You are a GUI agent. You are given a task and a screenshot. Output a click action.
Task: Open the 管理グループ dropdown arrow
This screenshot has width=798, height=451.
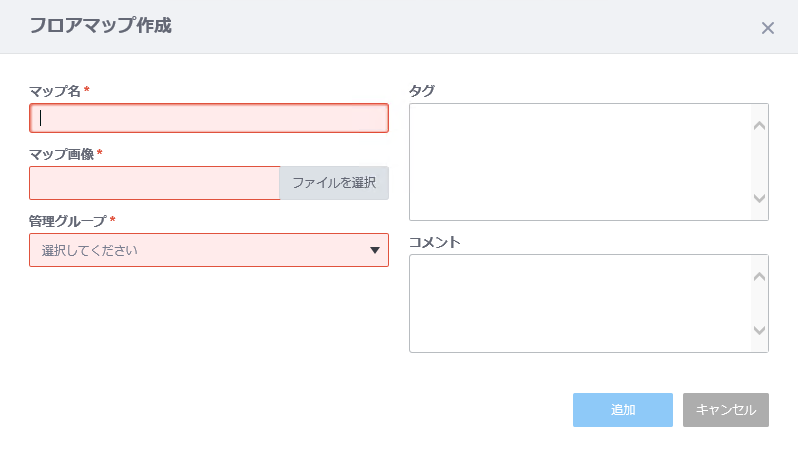(375, 250)
